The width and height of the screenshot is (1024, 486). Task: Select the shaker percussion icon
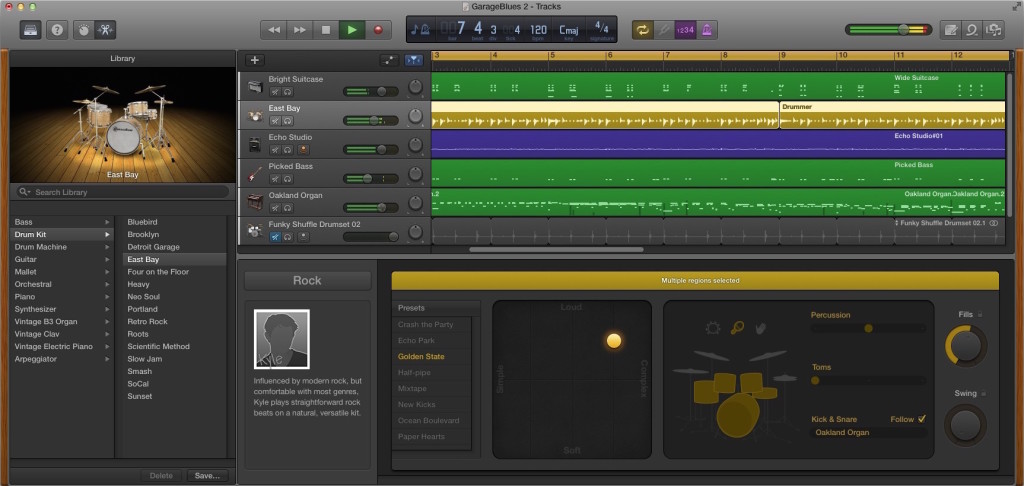(x=737, y=328)
